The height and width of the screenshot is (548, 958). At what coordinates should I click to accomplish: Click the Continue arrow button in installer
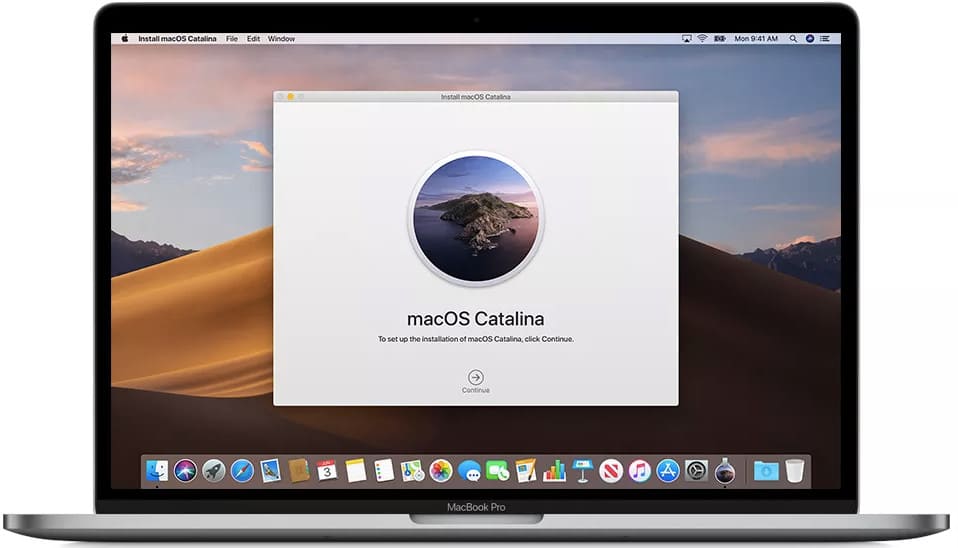click(475, 377)
